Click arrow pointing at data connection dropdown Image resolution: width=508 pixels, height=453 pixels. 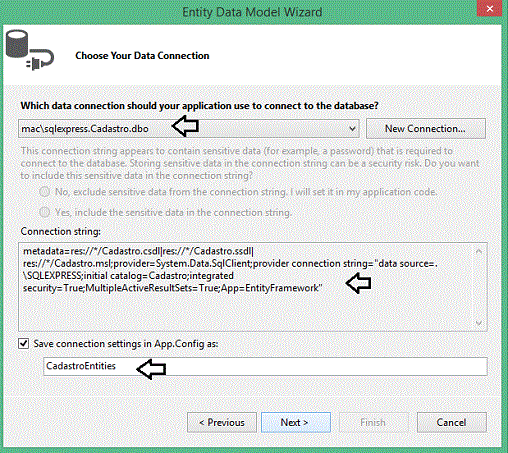point(185,126)
